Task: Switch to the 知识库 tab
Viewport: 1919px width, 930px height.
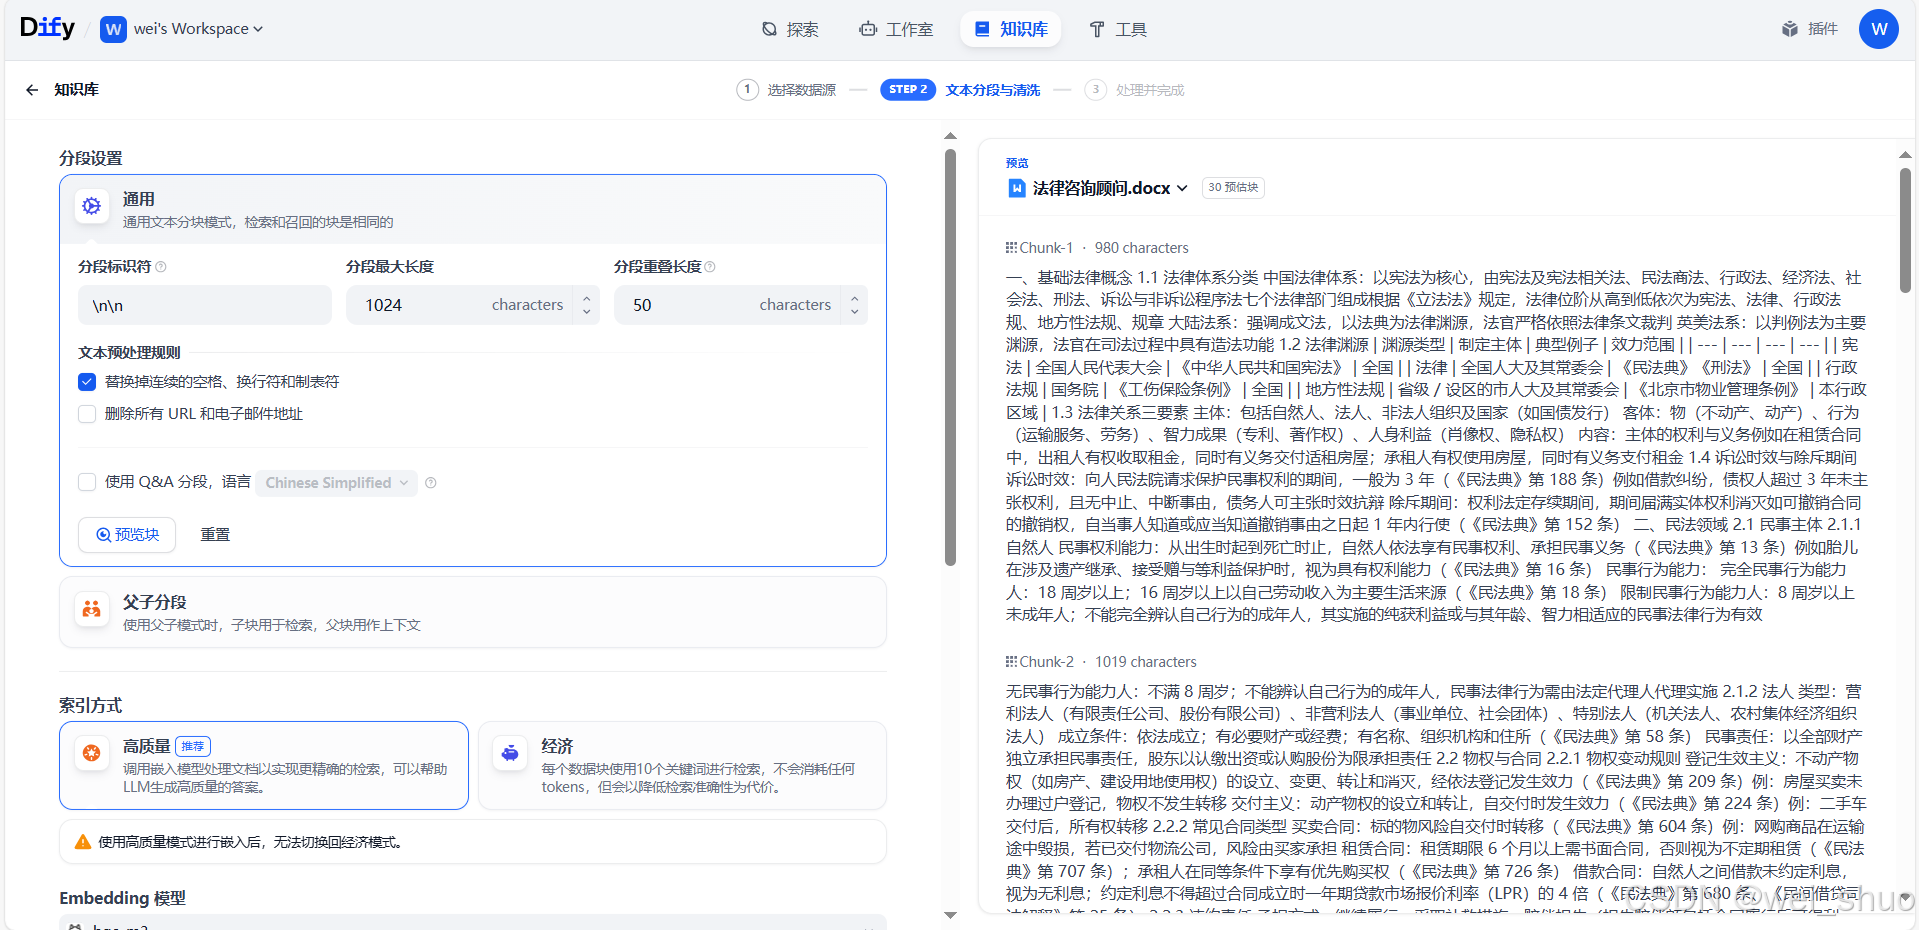Action: pyautogui.click(x=1010, y=29)
